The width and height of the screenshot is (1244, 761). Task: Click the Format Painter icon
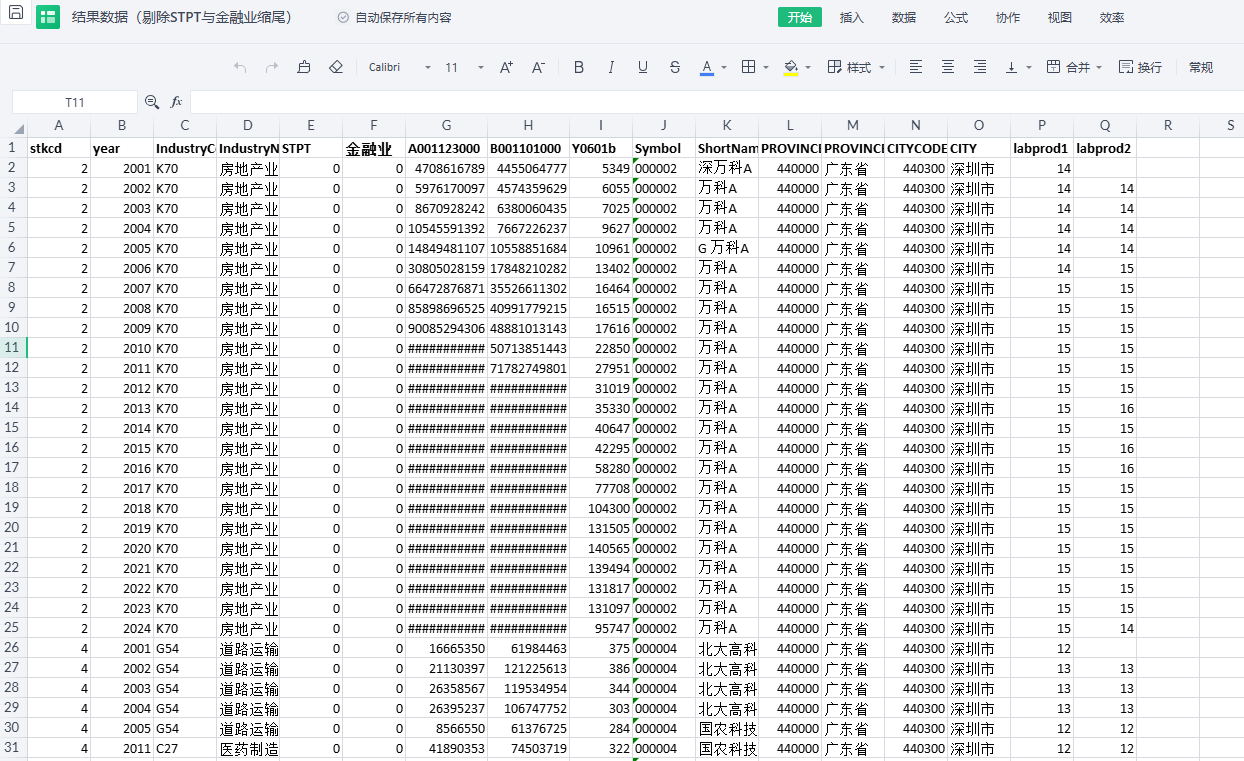[304, 67]
